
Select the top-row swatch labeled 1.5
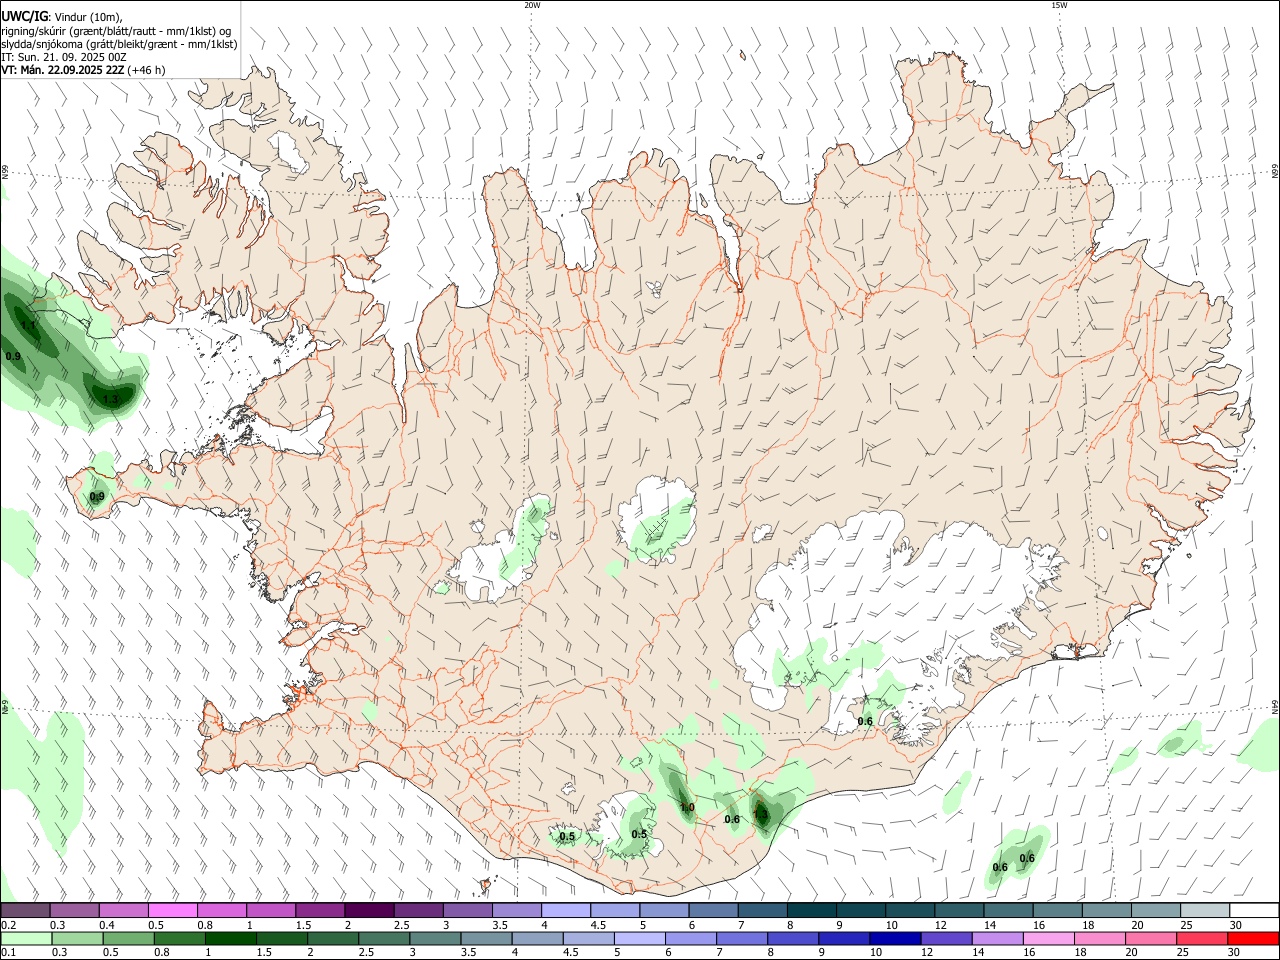320,910
